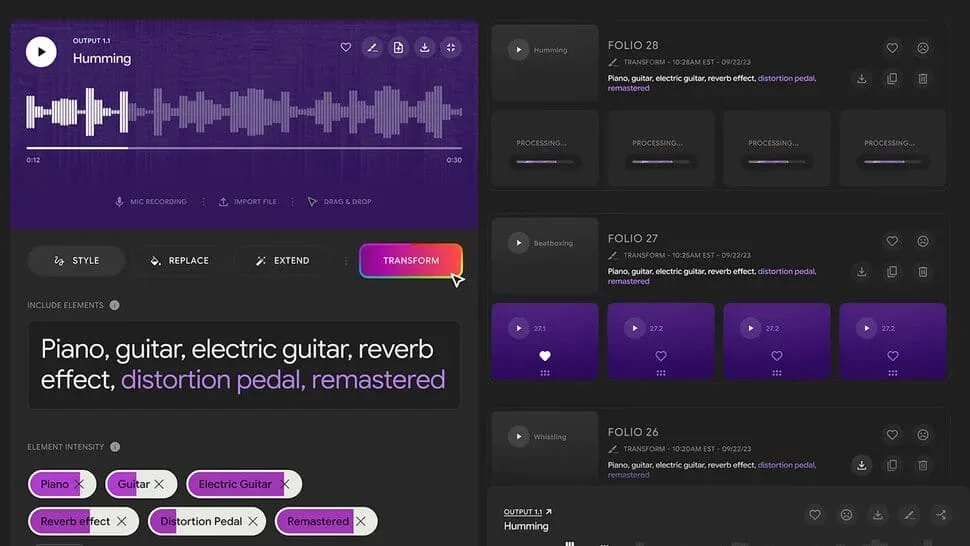
Task: Play Folio 26 Whistling source clip
Action: pyautogui.click(x=518, y=437)
